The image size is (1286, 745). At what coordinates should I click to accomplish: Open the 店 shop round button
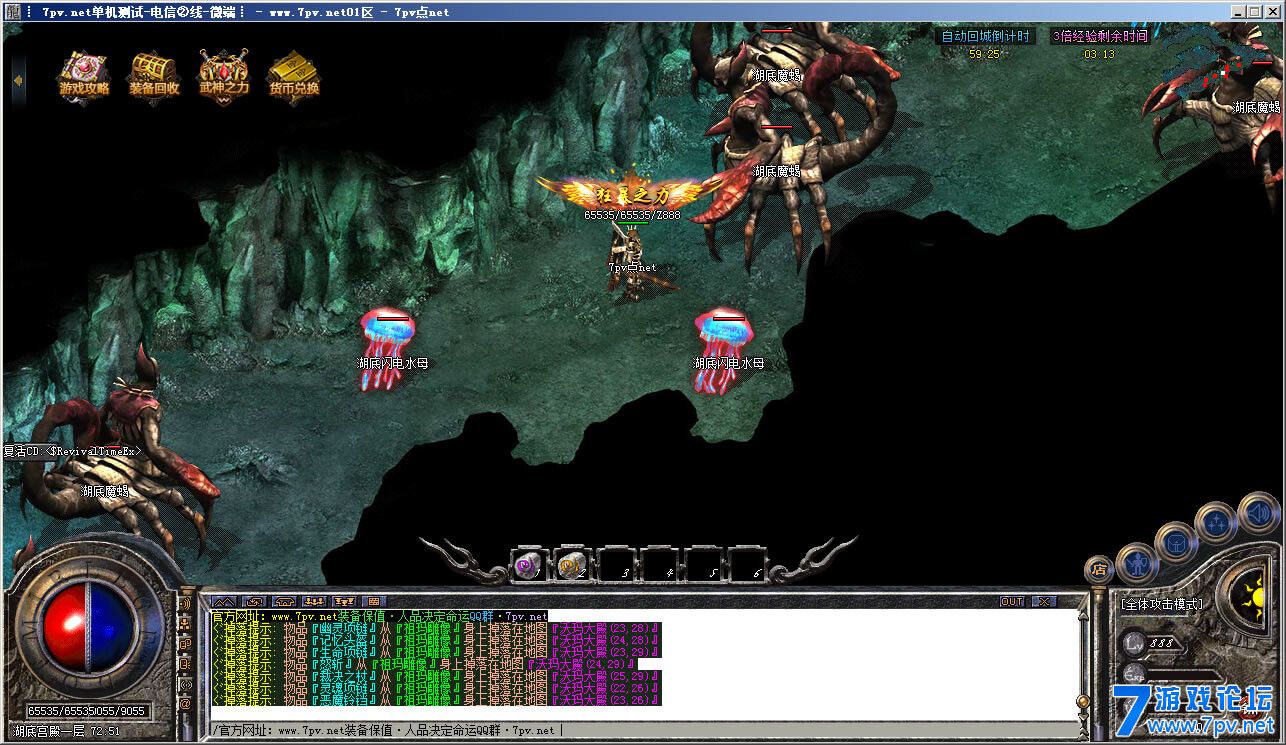[1099, 570]
